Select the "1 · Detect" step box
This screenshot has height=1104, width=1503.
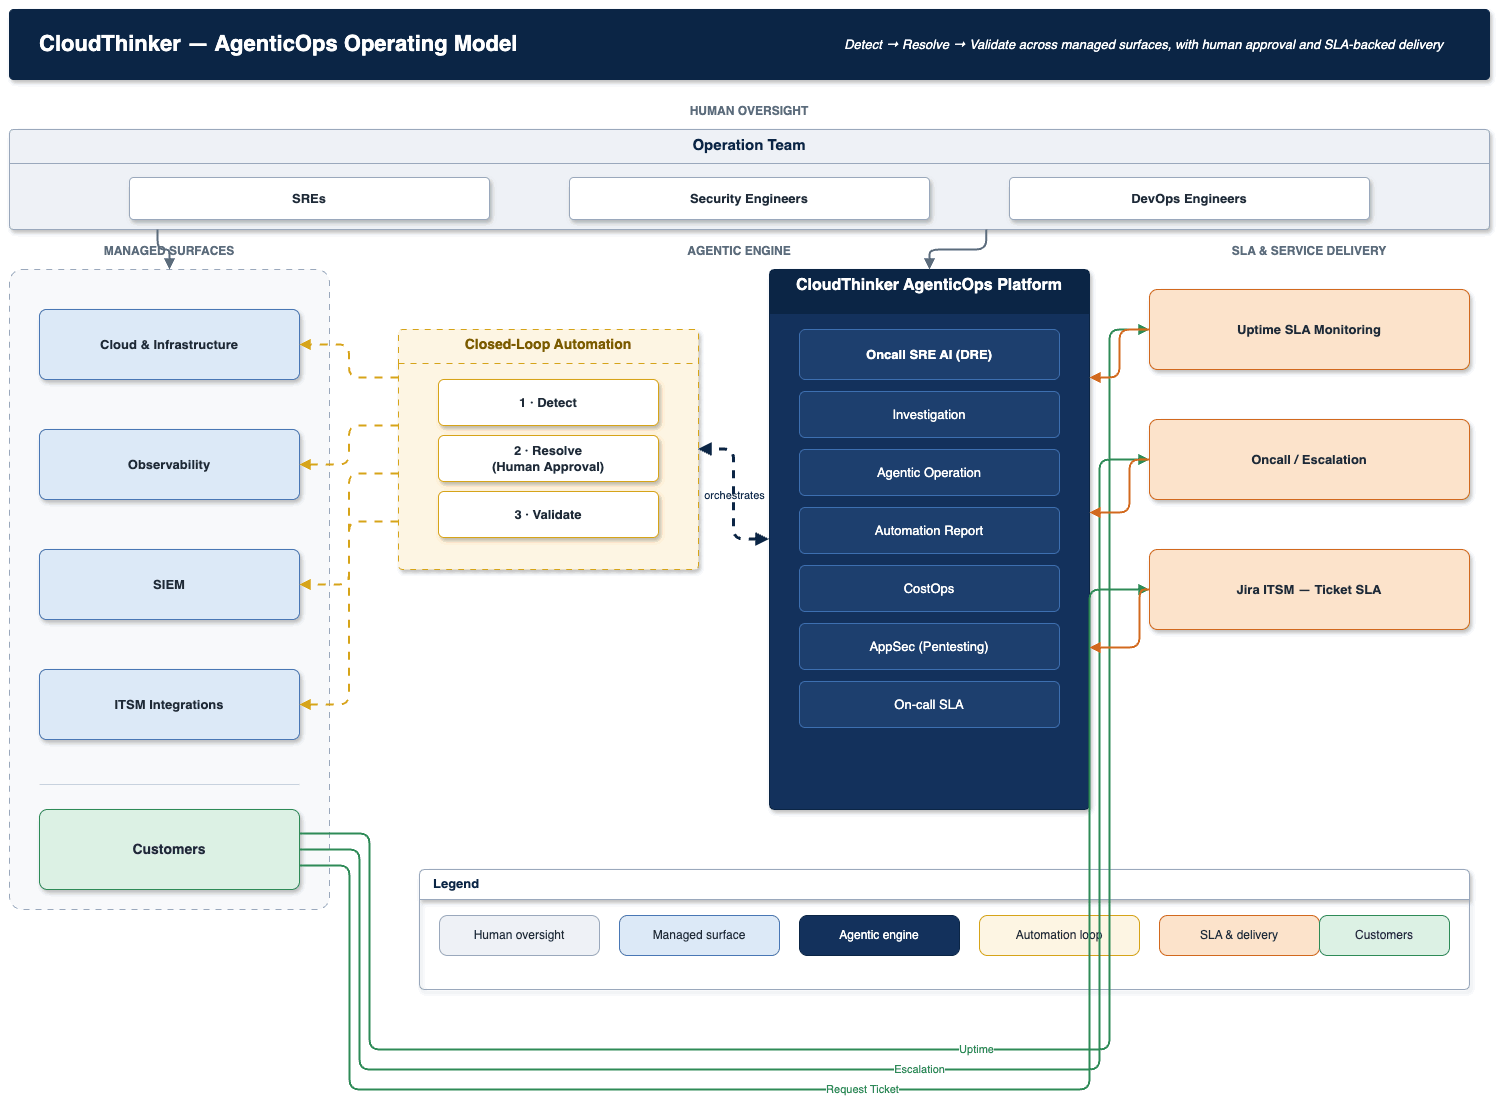[x=548, y=402]
